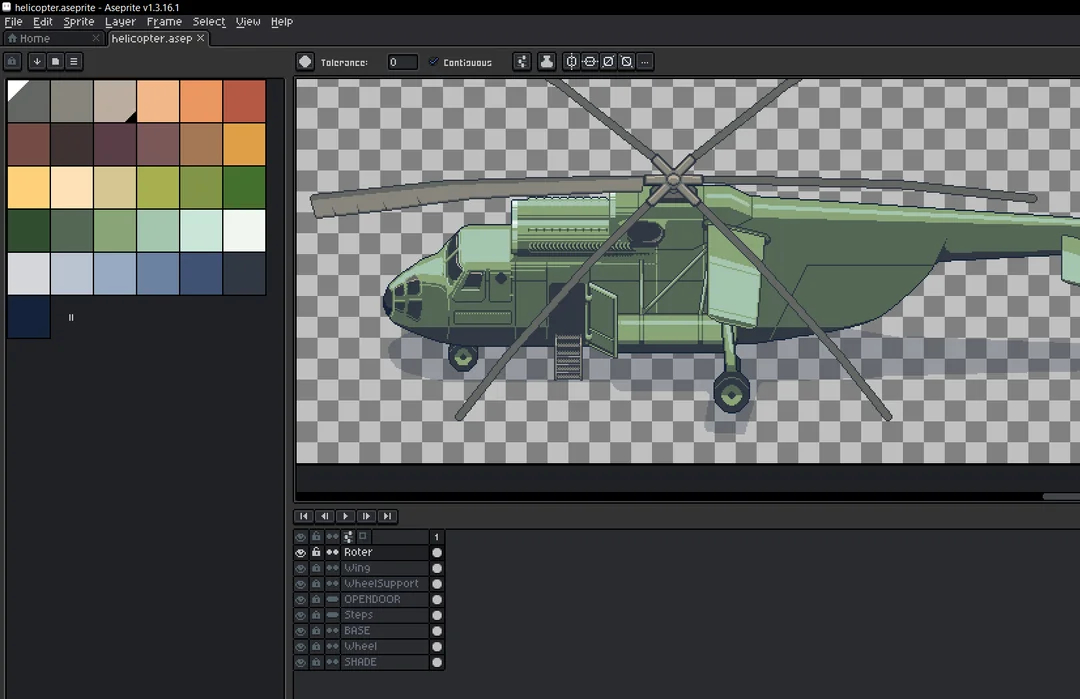Toggle visibility of the Roter layer
This screenshot has width=1080, height=699.
click(300, 552)
